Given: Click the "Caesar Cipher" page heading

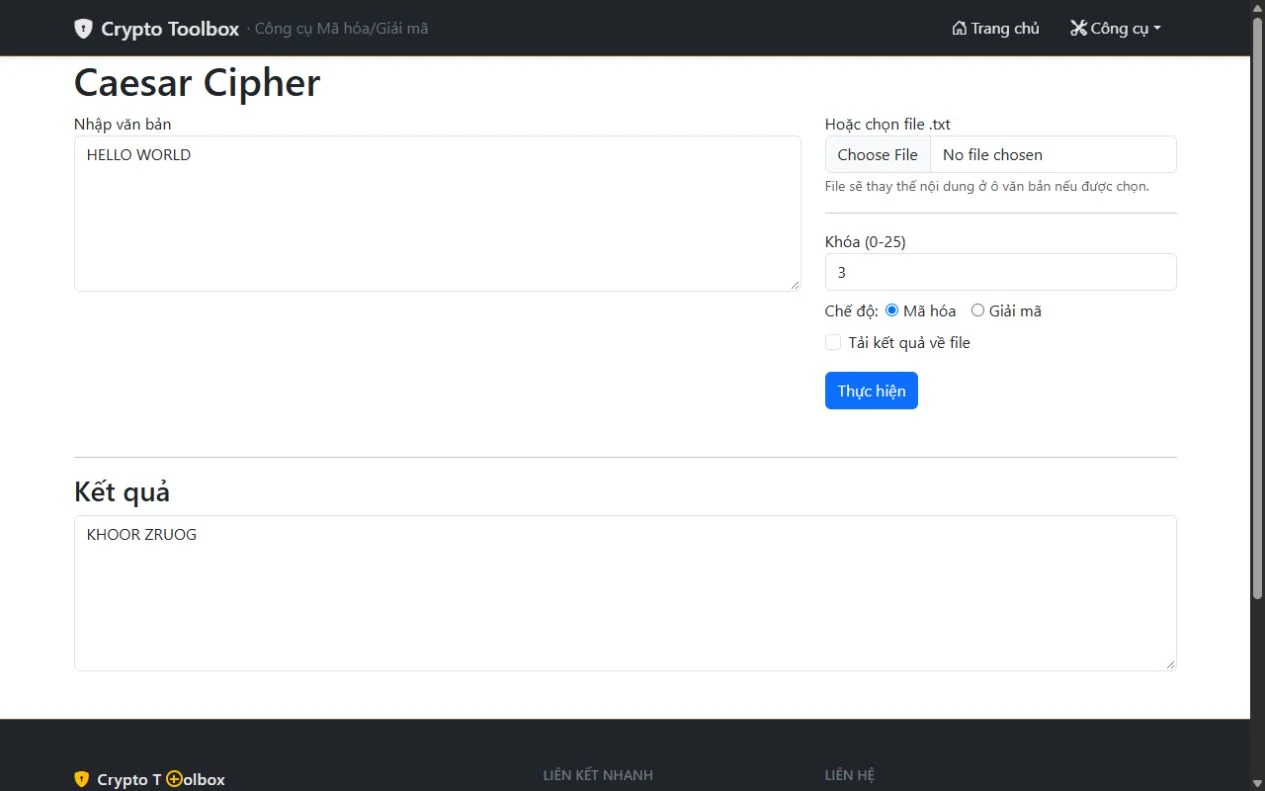Looking at the screenshot, I should click(x=197, y=82).
